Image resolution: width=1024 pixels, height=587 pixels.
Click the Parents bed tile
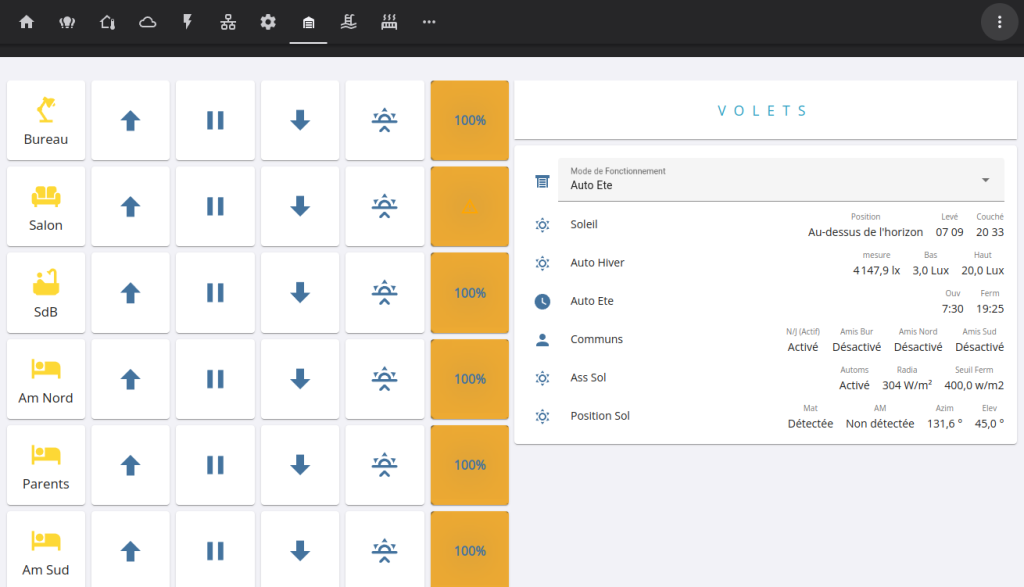coord(46,465)
